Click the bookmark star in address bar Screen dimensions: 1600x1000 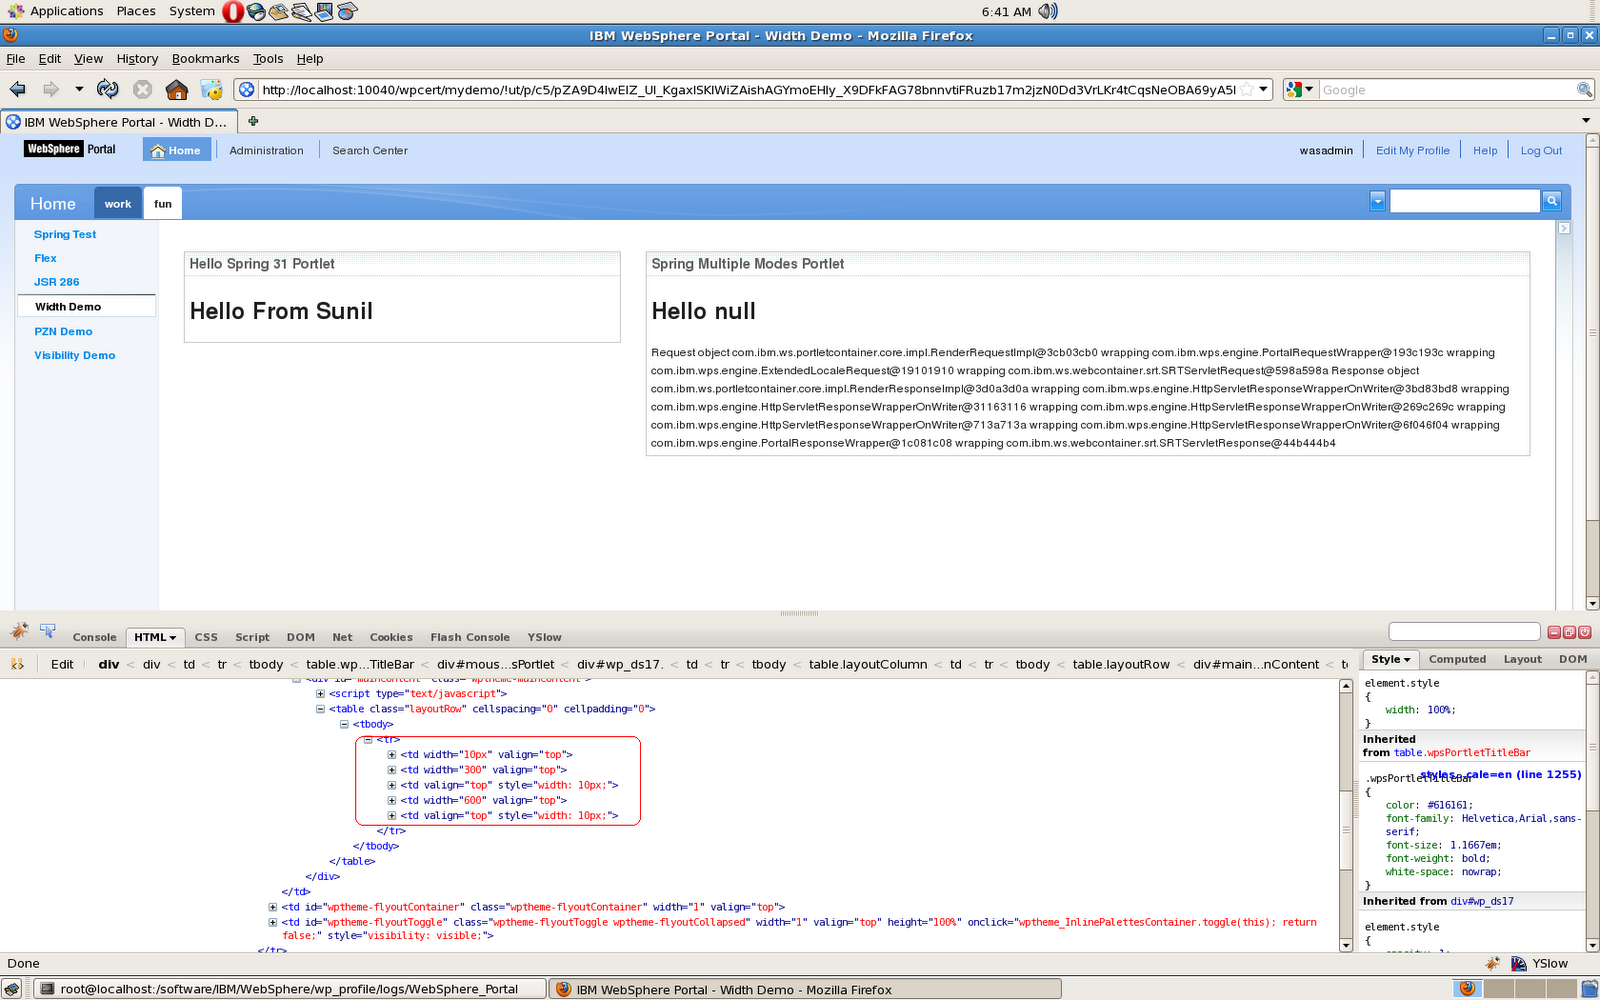click(x=1247, y=89)
